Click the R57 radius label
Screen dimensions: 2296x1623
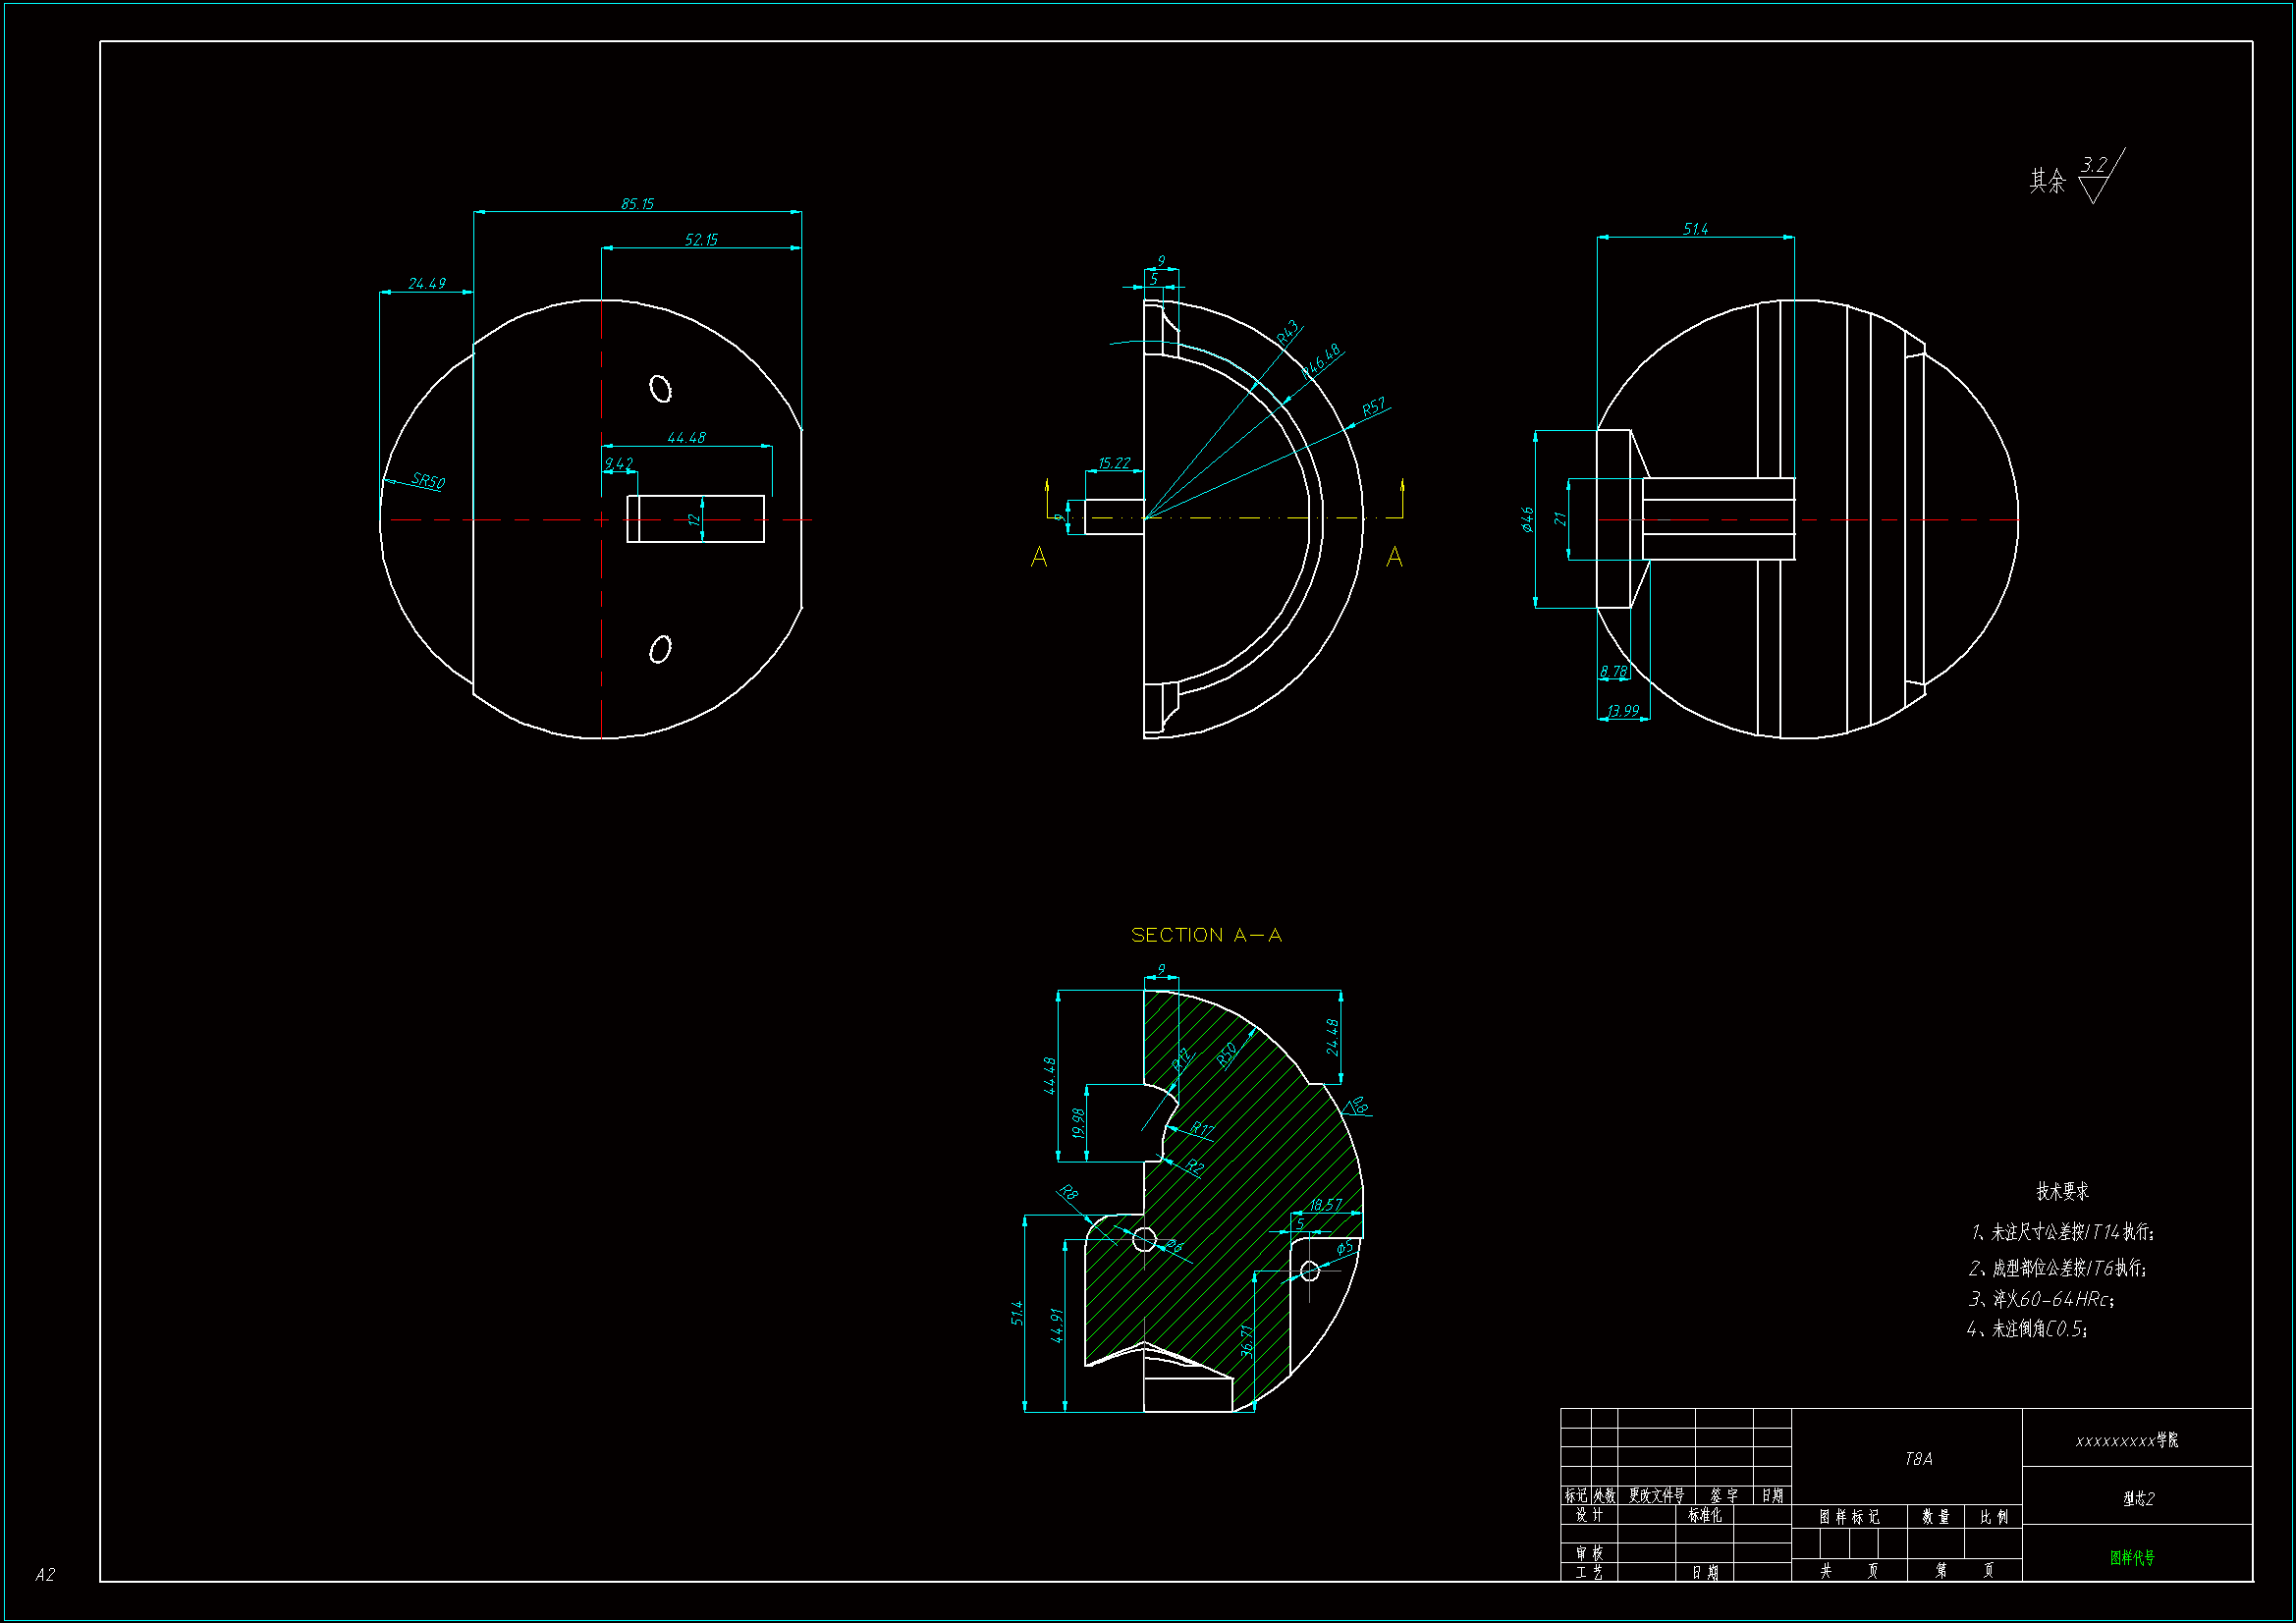tap(1374, 407)
